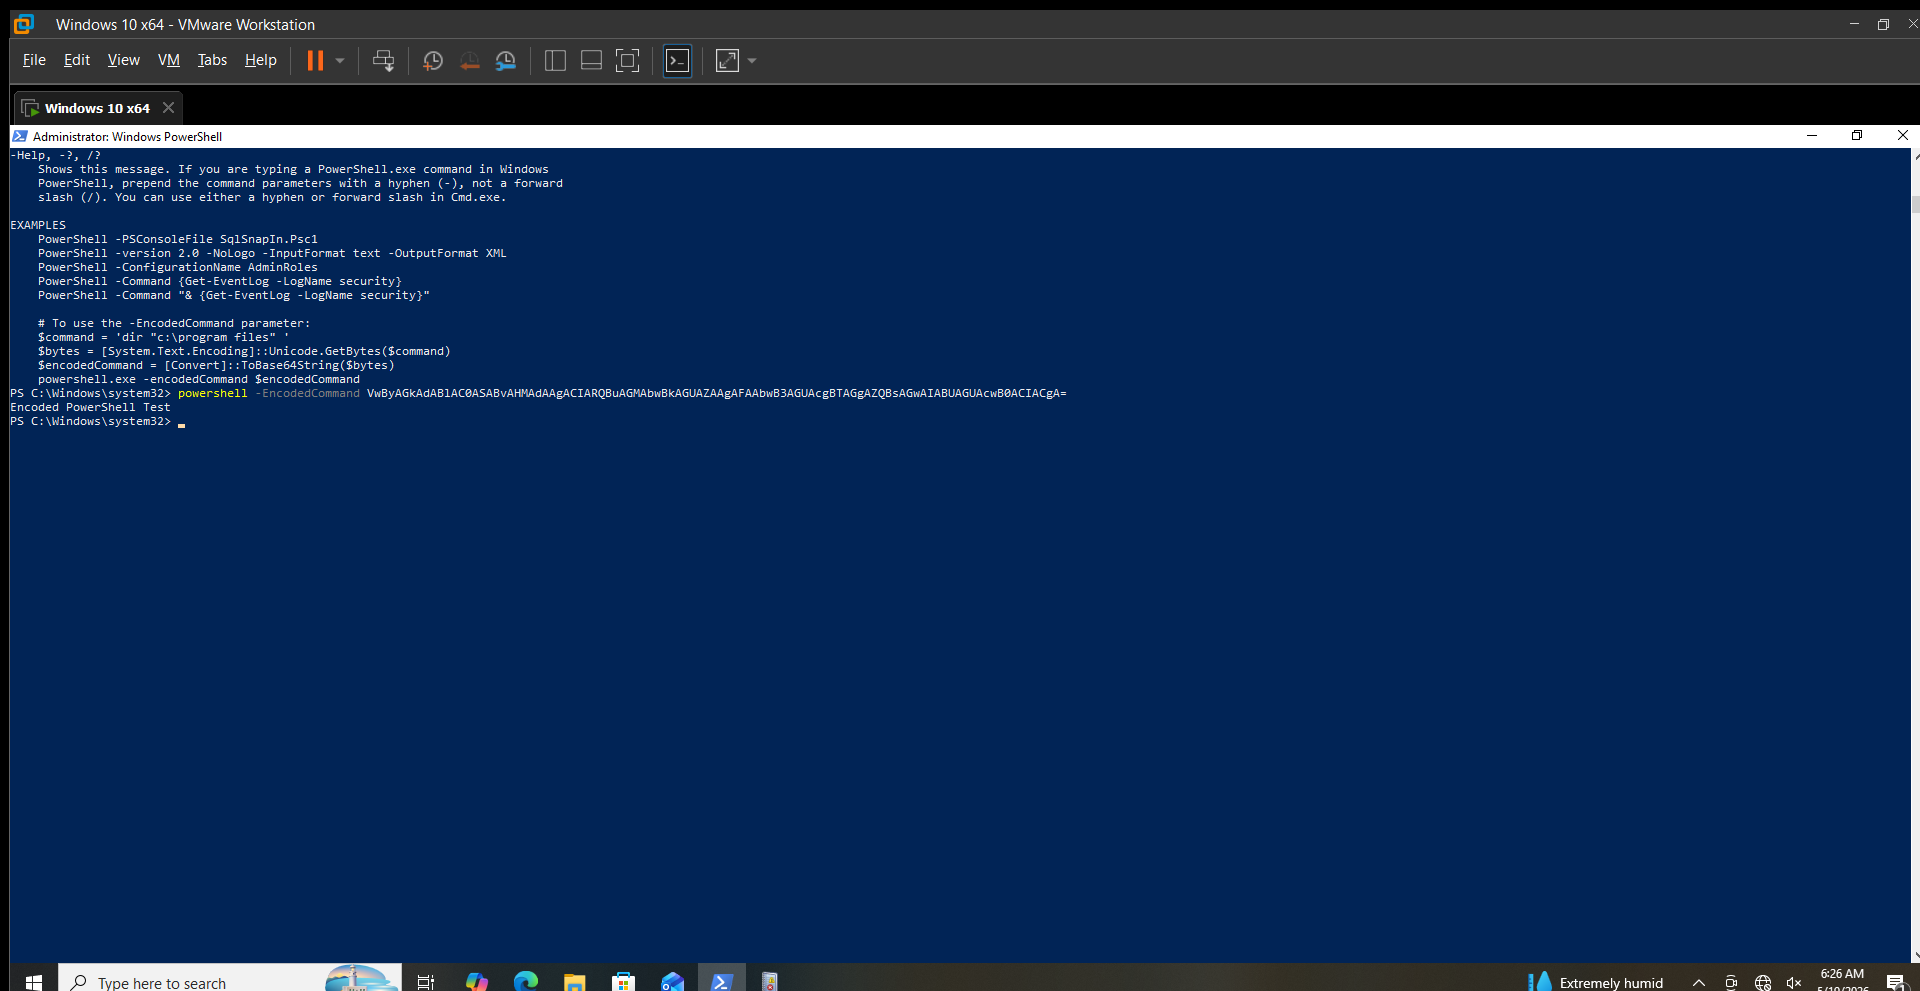Screen dimensions: 1920x991
Task: Open the notification center icon
Action: [1895, 982]
